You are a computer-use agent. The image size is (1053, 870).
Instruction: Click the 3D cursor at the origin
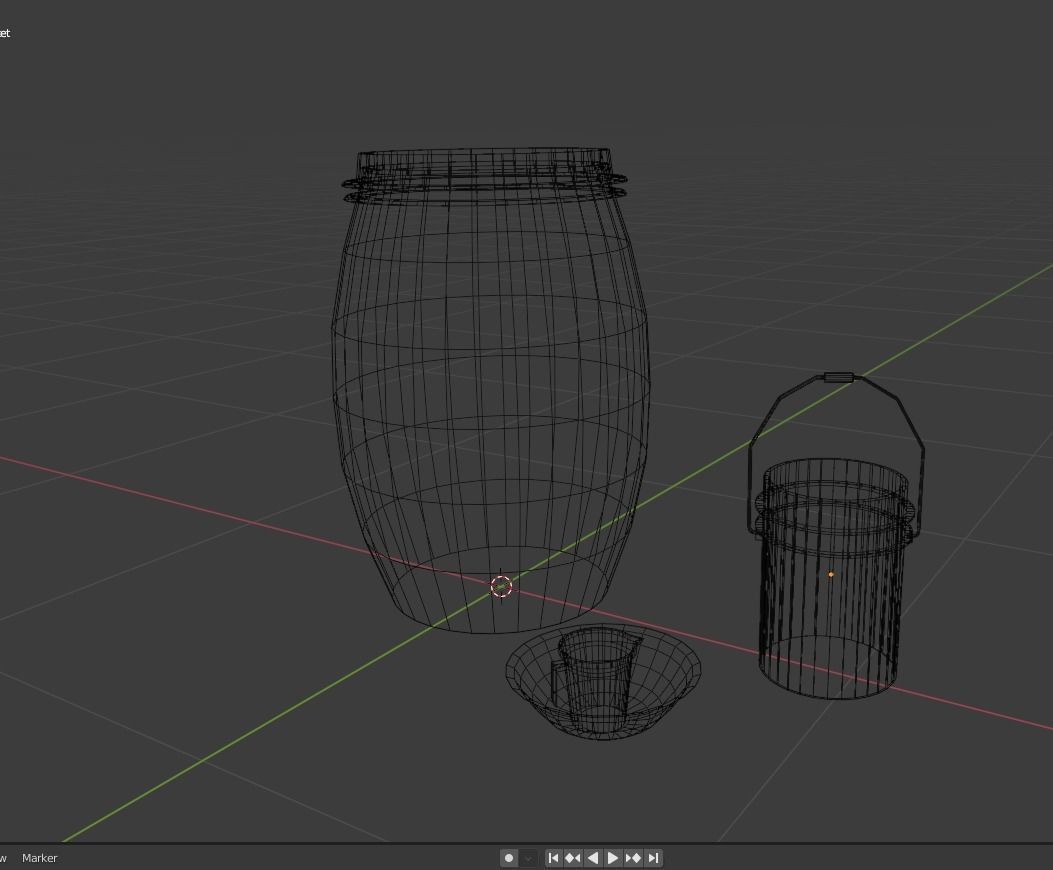tap(501, 586)
